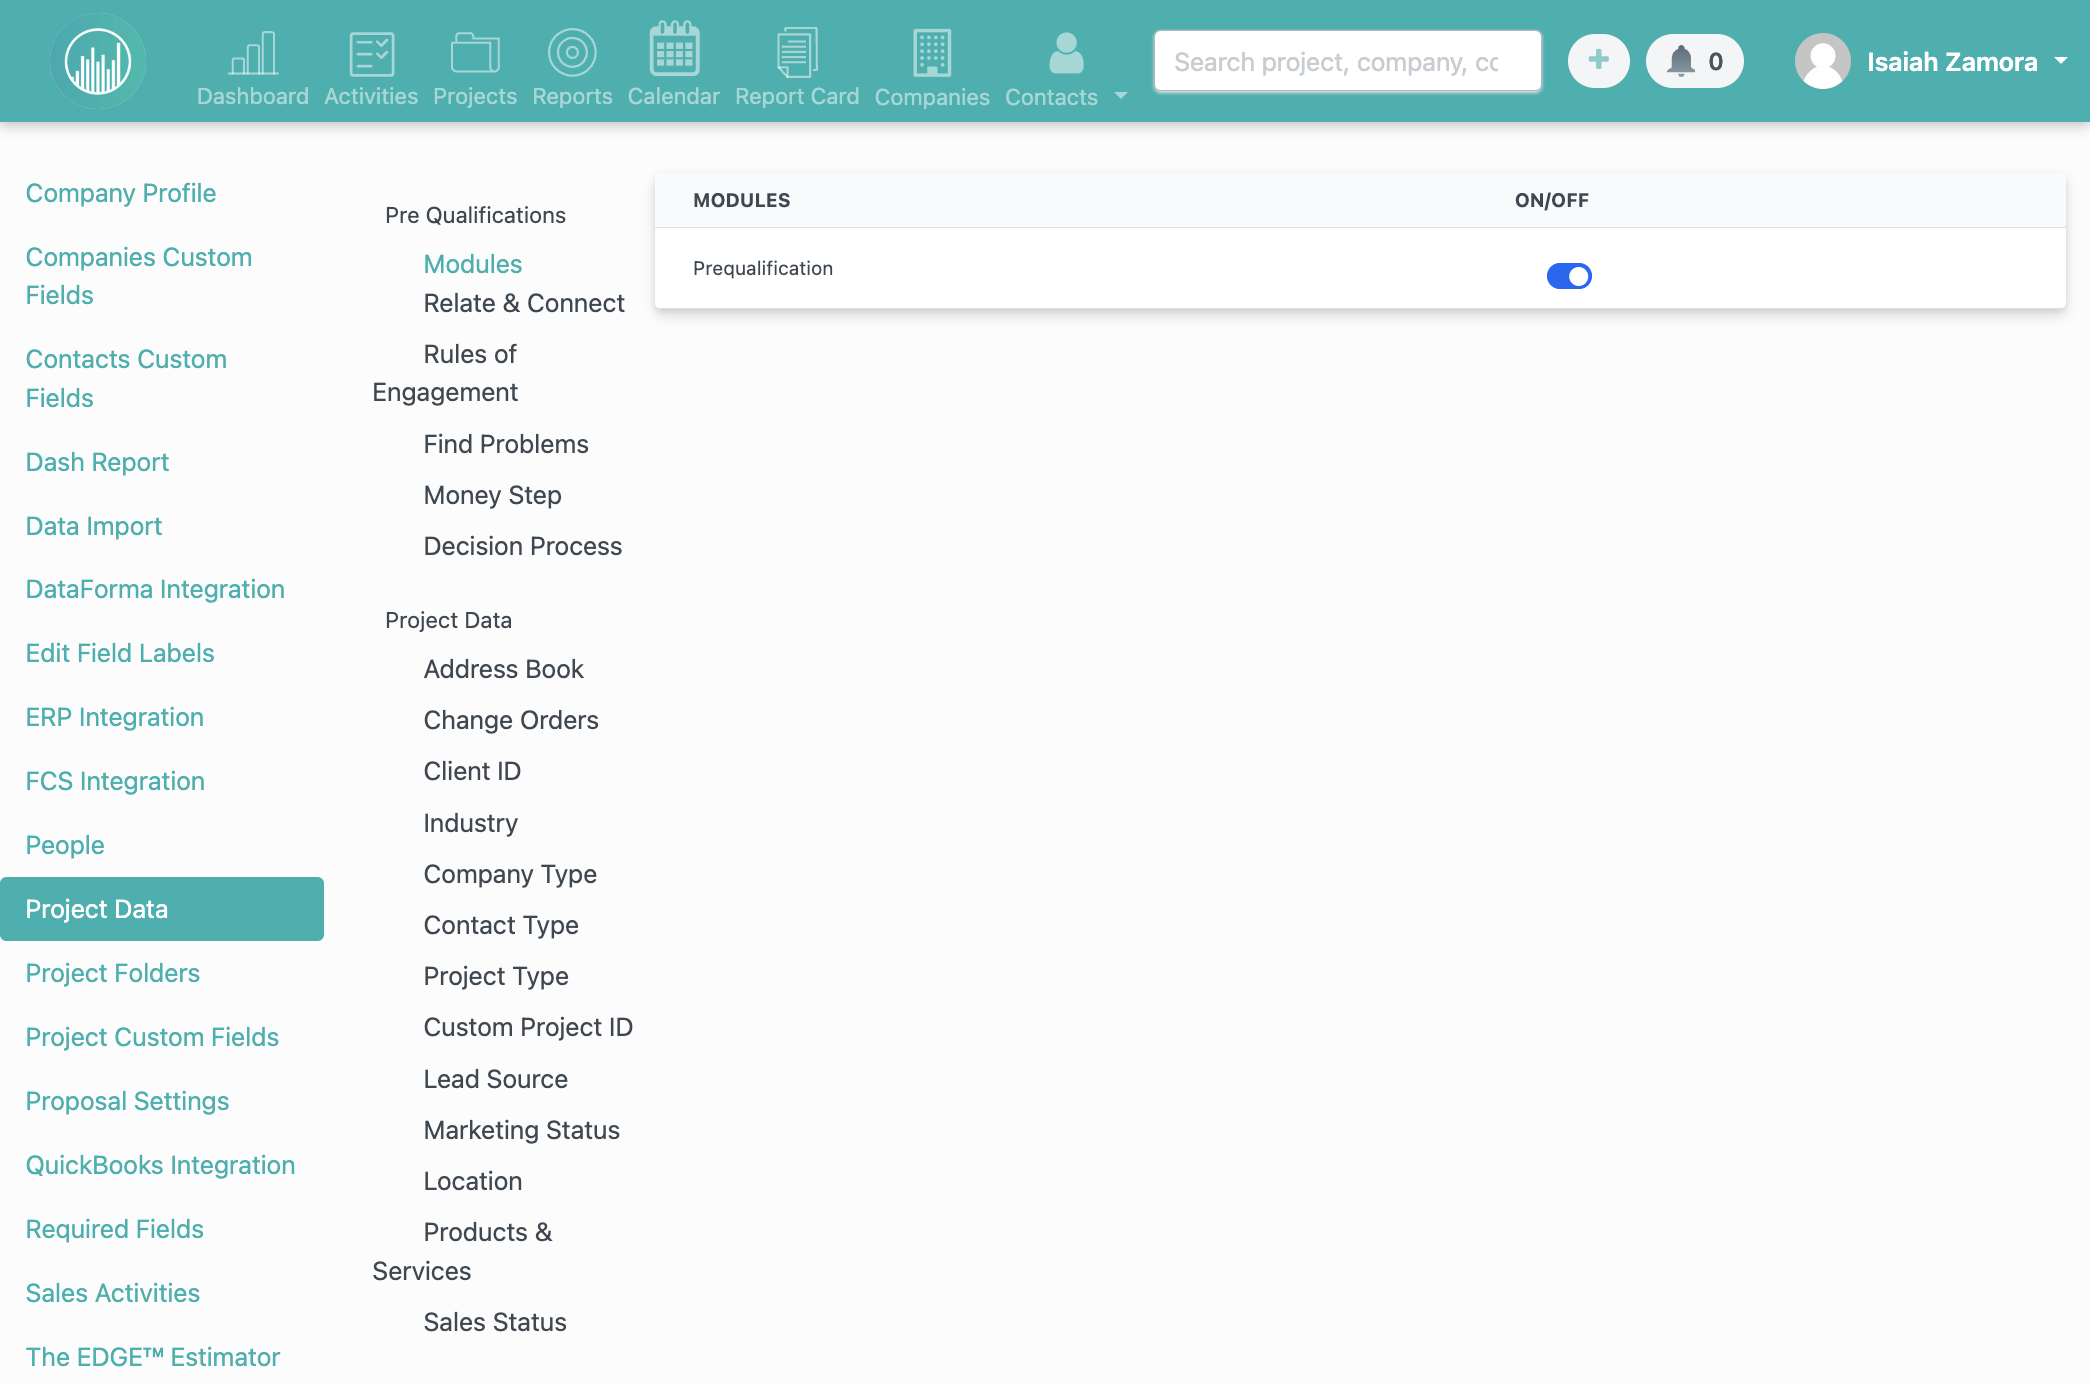Open the Dashboard bar chart icon

(253, 52)
